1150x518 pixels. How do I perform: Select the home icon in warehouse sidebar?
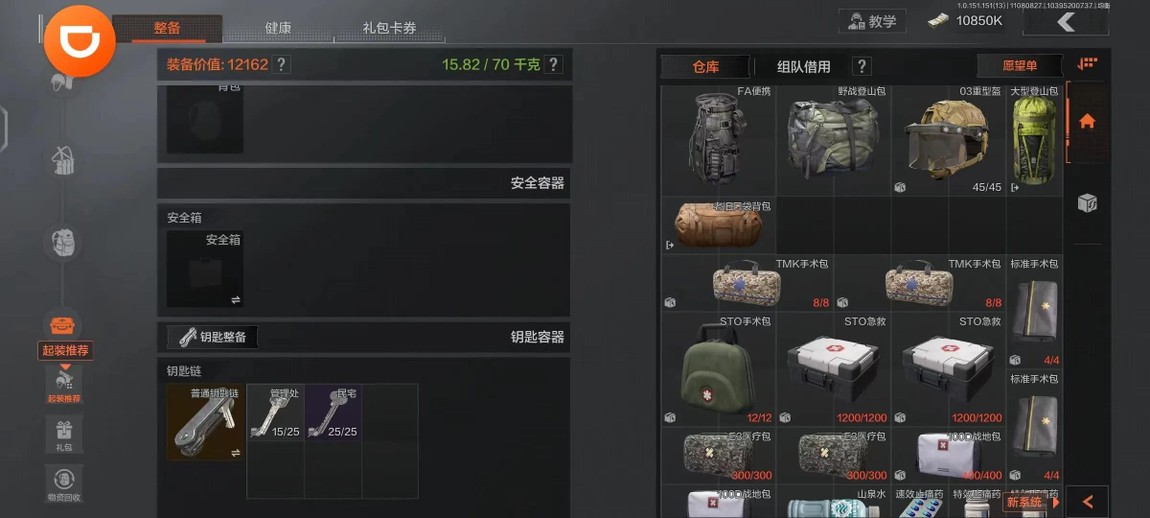1087,121
